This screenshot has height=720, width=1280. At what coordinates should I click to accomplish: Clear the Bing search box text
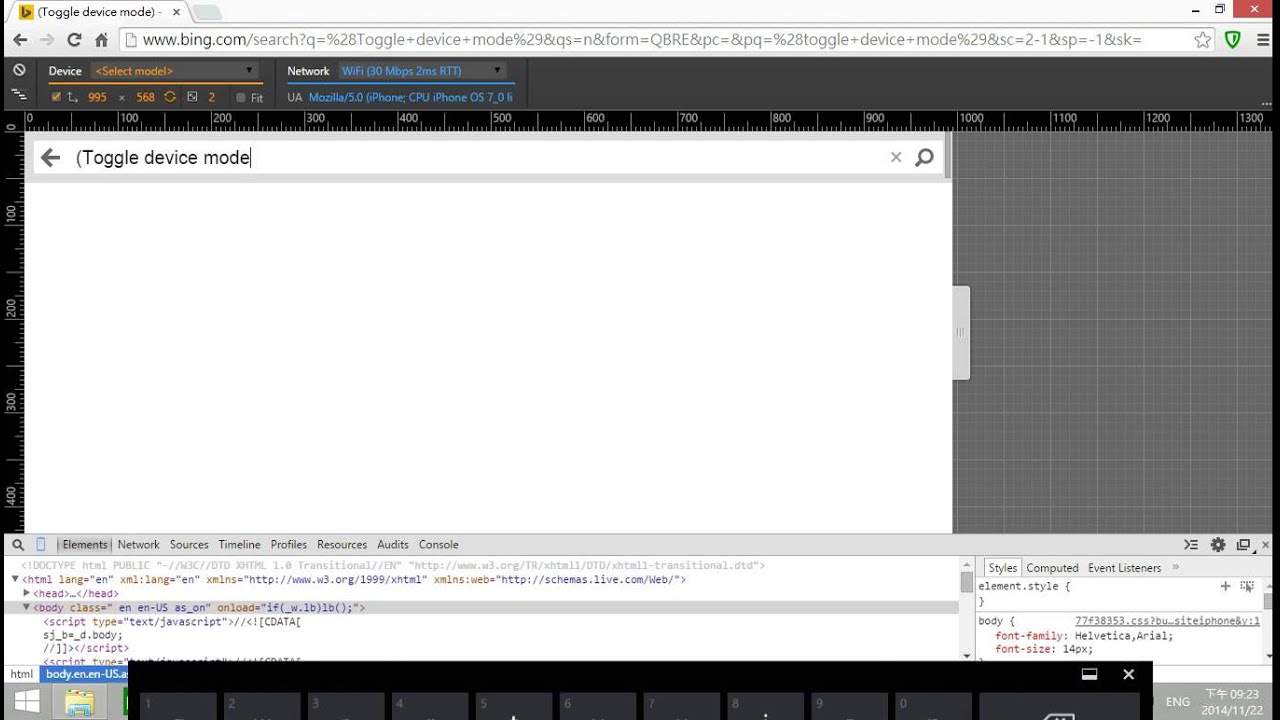coord(896,157)
